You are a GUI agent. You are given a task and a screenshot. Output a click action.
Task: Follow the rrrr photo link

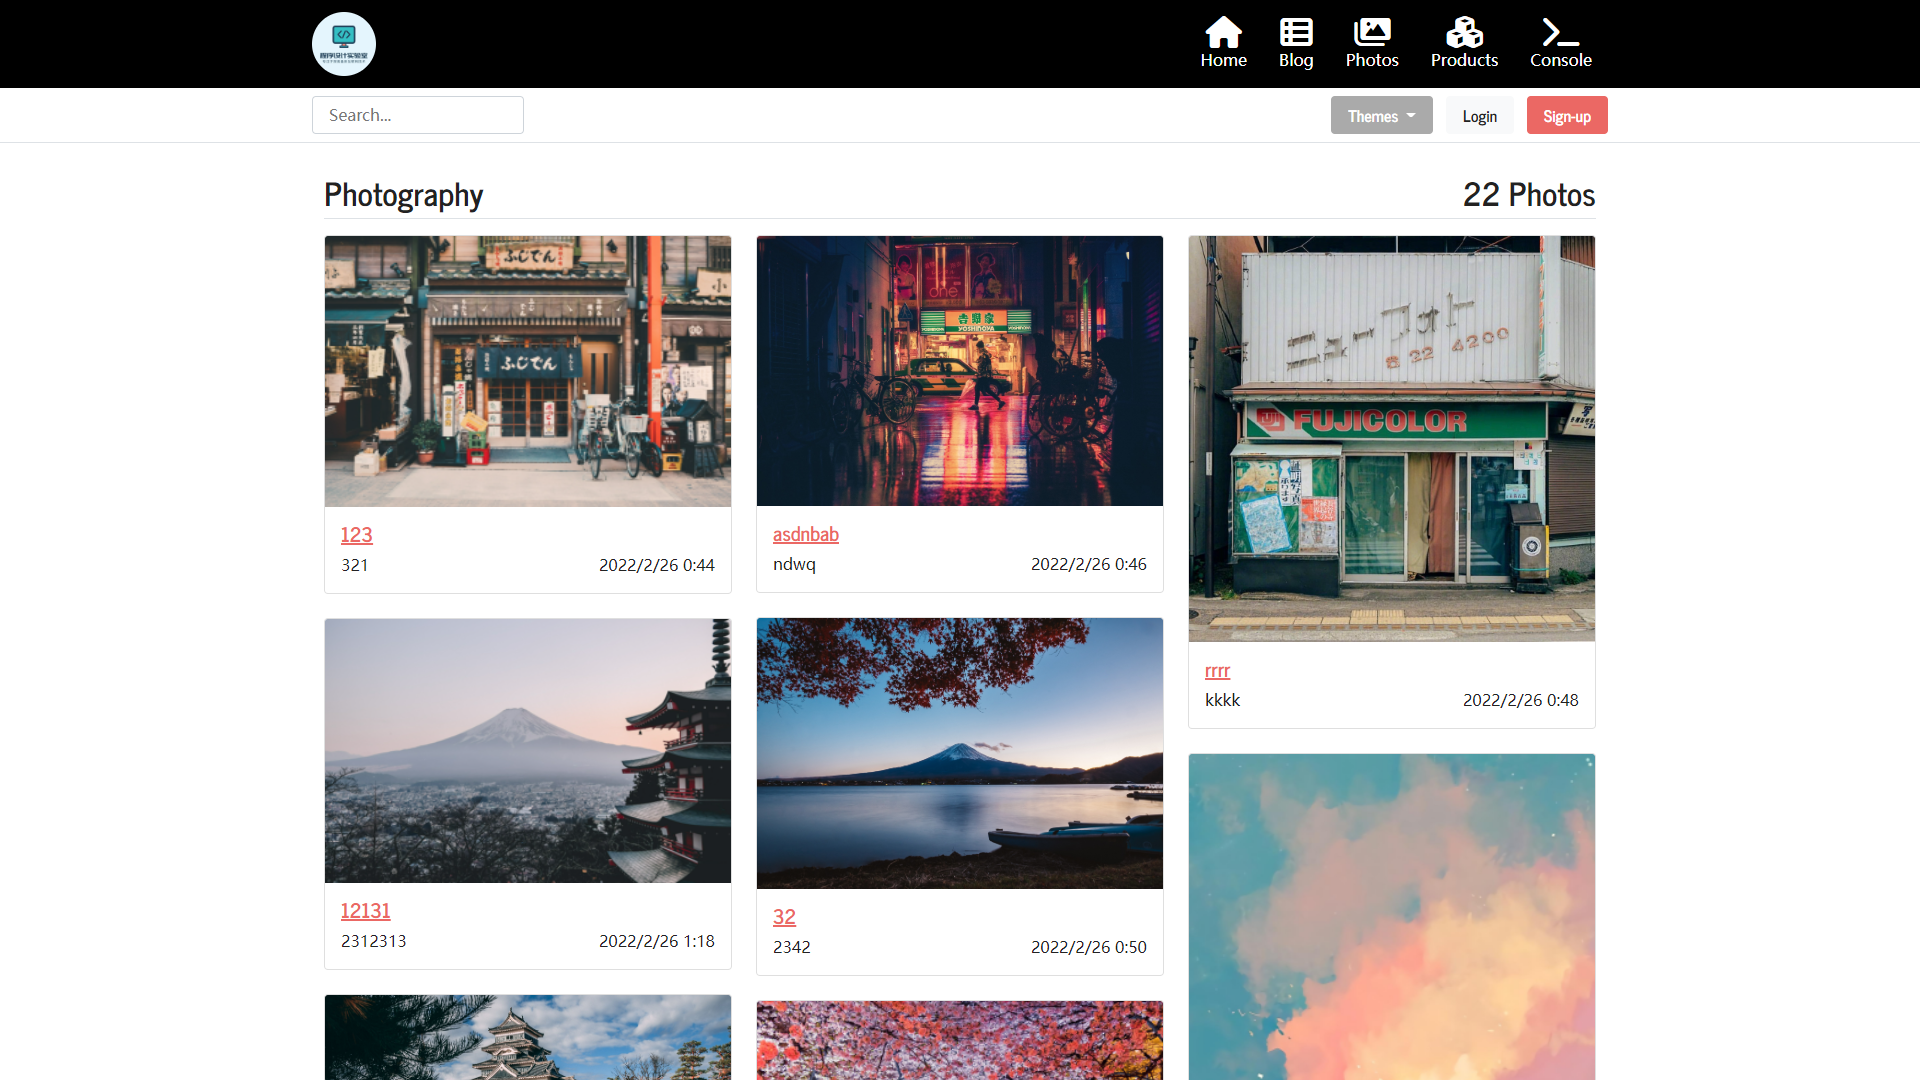tap(1217, 671)
